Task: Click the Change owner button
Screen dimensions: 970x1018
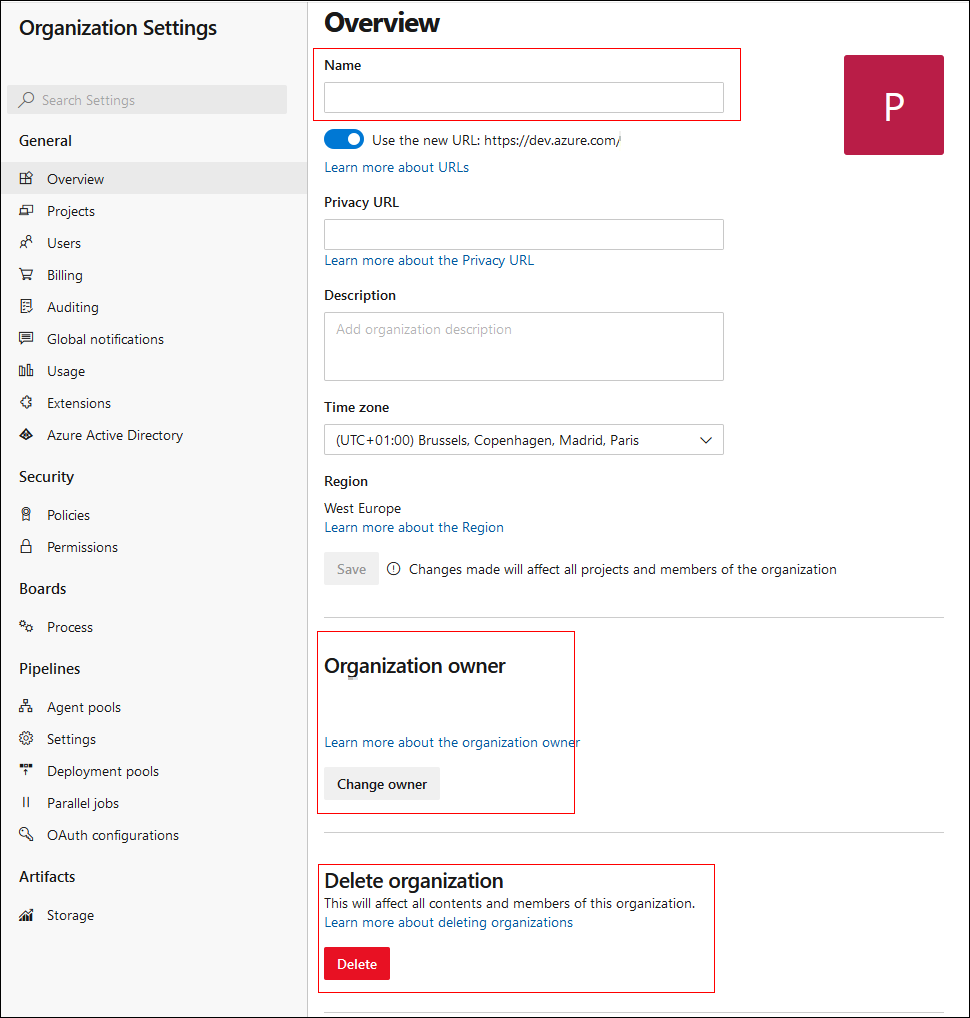Action: point(382,784)
